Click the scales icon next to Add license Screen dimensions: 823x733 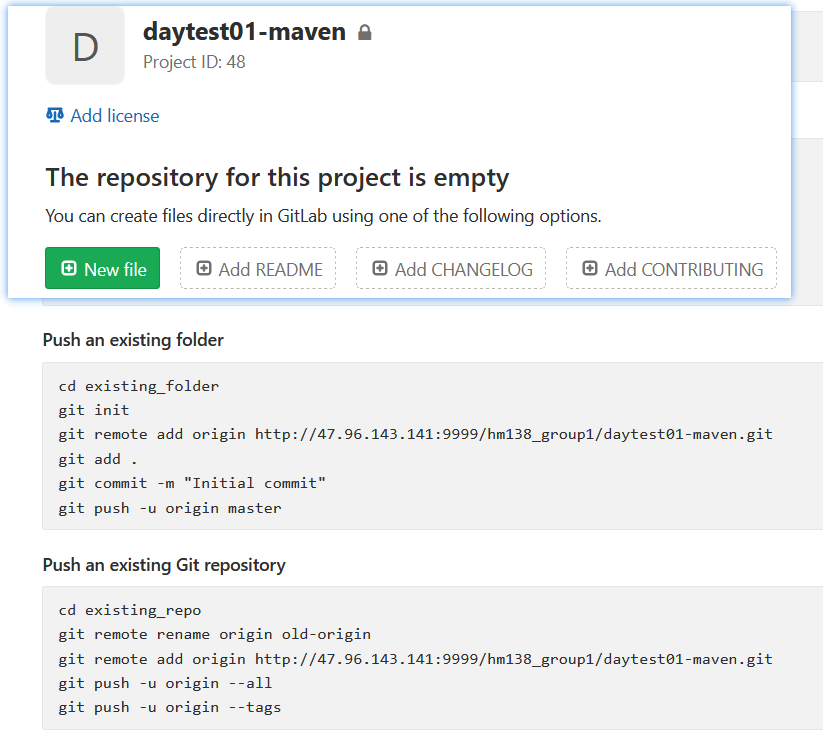tap(55, 116)
